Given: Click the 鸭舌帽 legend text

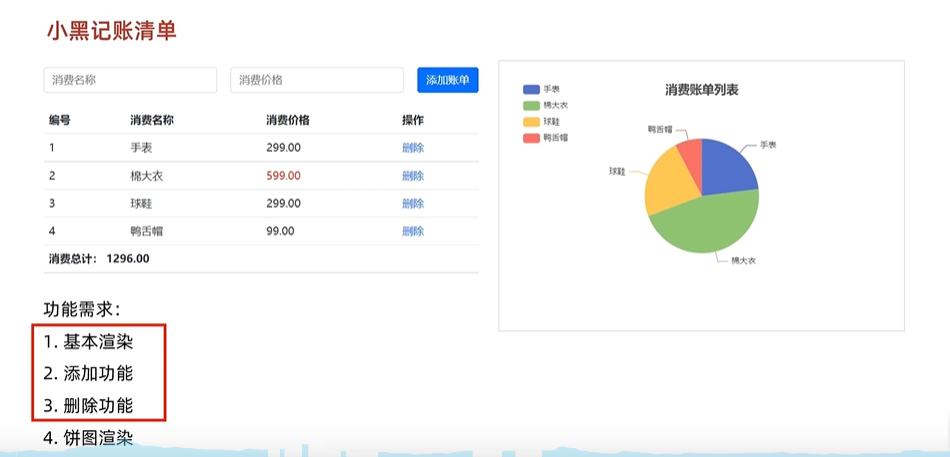Looking at the screenshot, I should [x=556, y=138].
